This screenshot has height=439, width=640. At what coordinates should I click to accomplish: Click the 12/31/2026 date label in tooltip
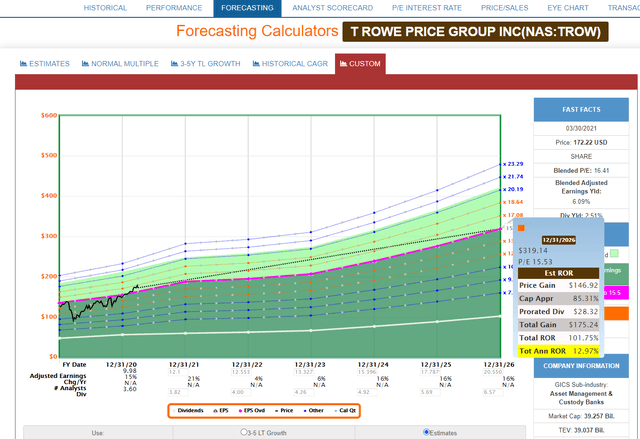[x=558, y=240]
